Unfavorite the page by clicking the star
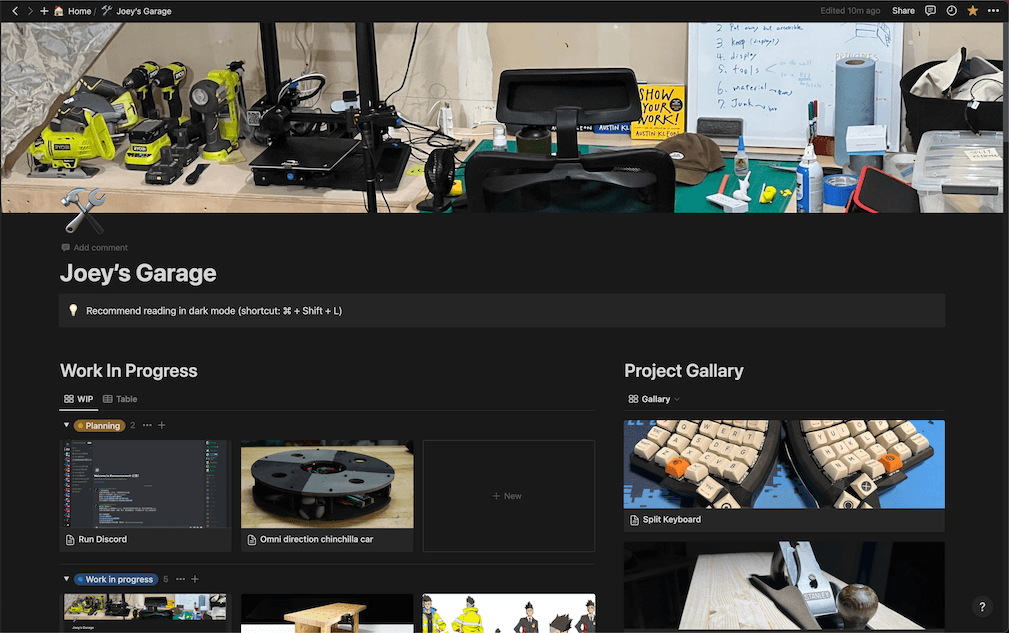Viewport: 1009px width, 633px height. click(972, 11)
